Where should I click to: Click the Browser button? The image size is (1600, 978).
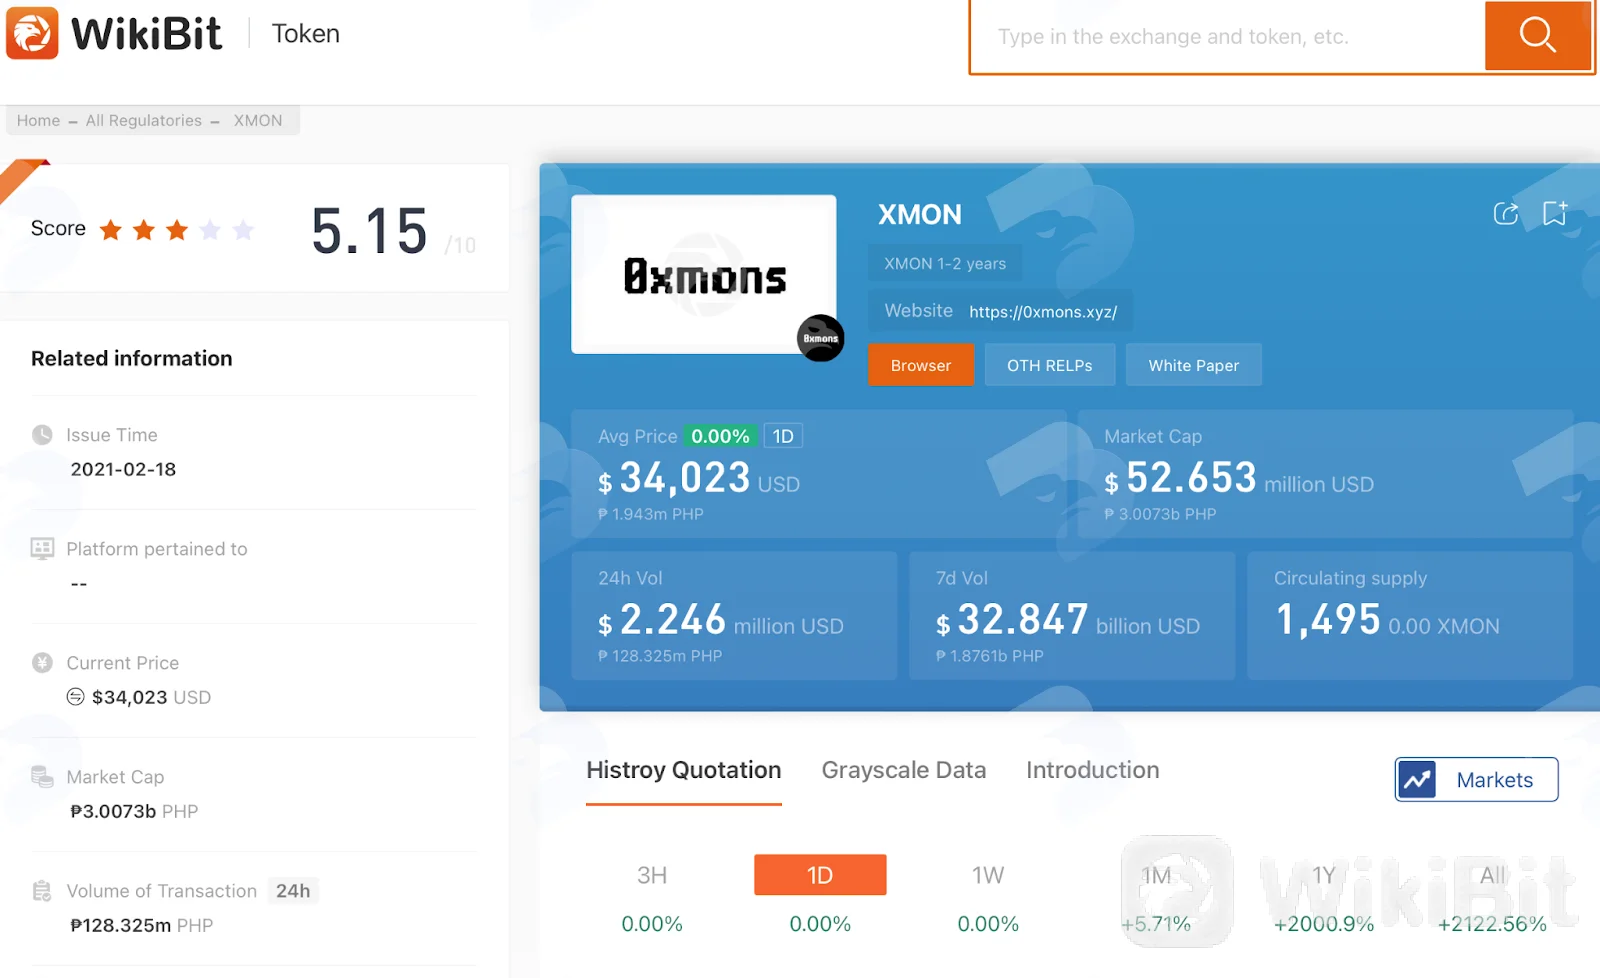[x=921, y=365]
